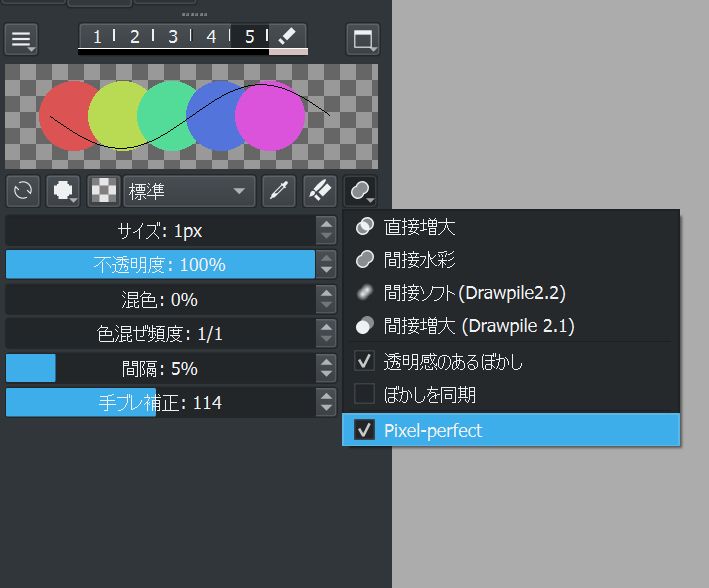Adjust the 間隔: 5% slider
Screen dimensions: 709x588
point(160,369)
